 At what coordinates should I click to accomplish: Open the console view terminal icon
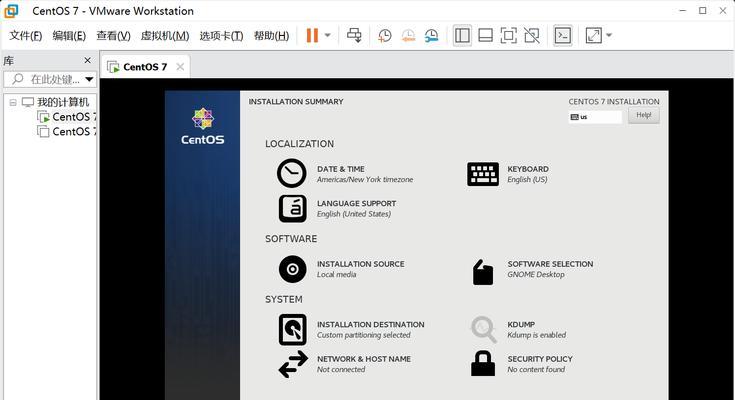pyautogui.click(x=562, y=36)
